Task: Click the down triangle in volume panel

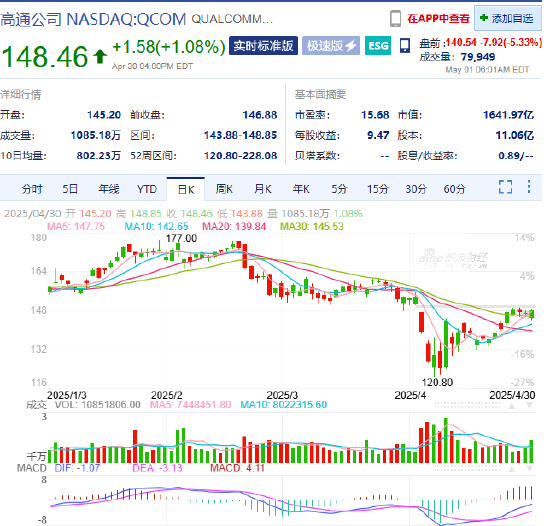Action: coord(529,406)
